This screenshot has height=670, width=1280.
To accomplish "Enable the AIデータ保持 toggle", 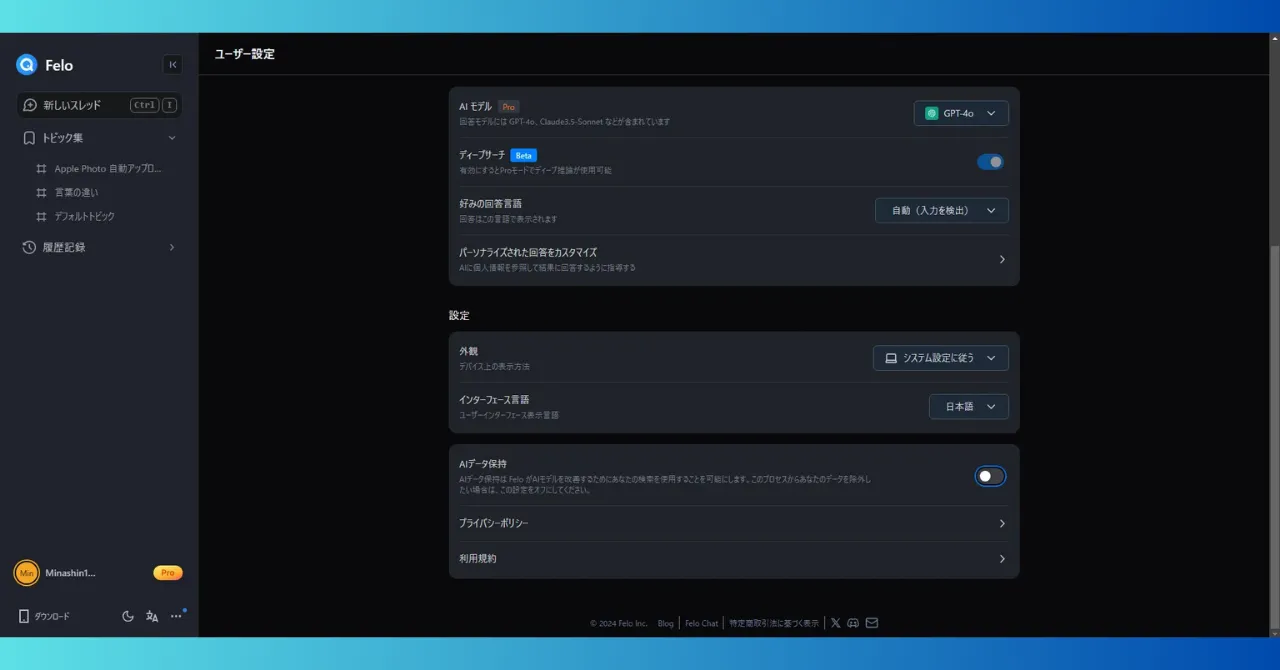I will (990, 476).
